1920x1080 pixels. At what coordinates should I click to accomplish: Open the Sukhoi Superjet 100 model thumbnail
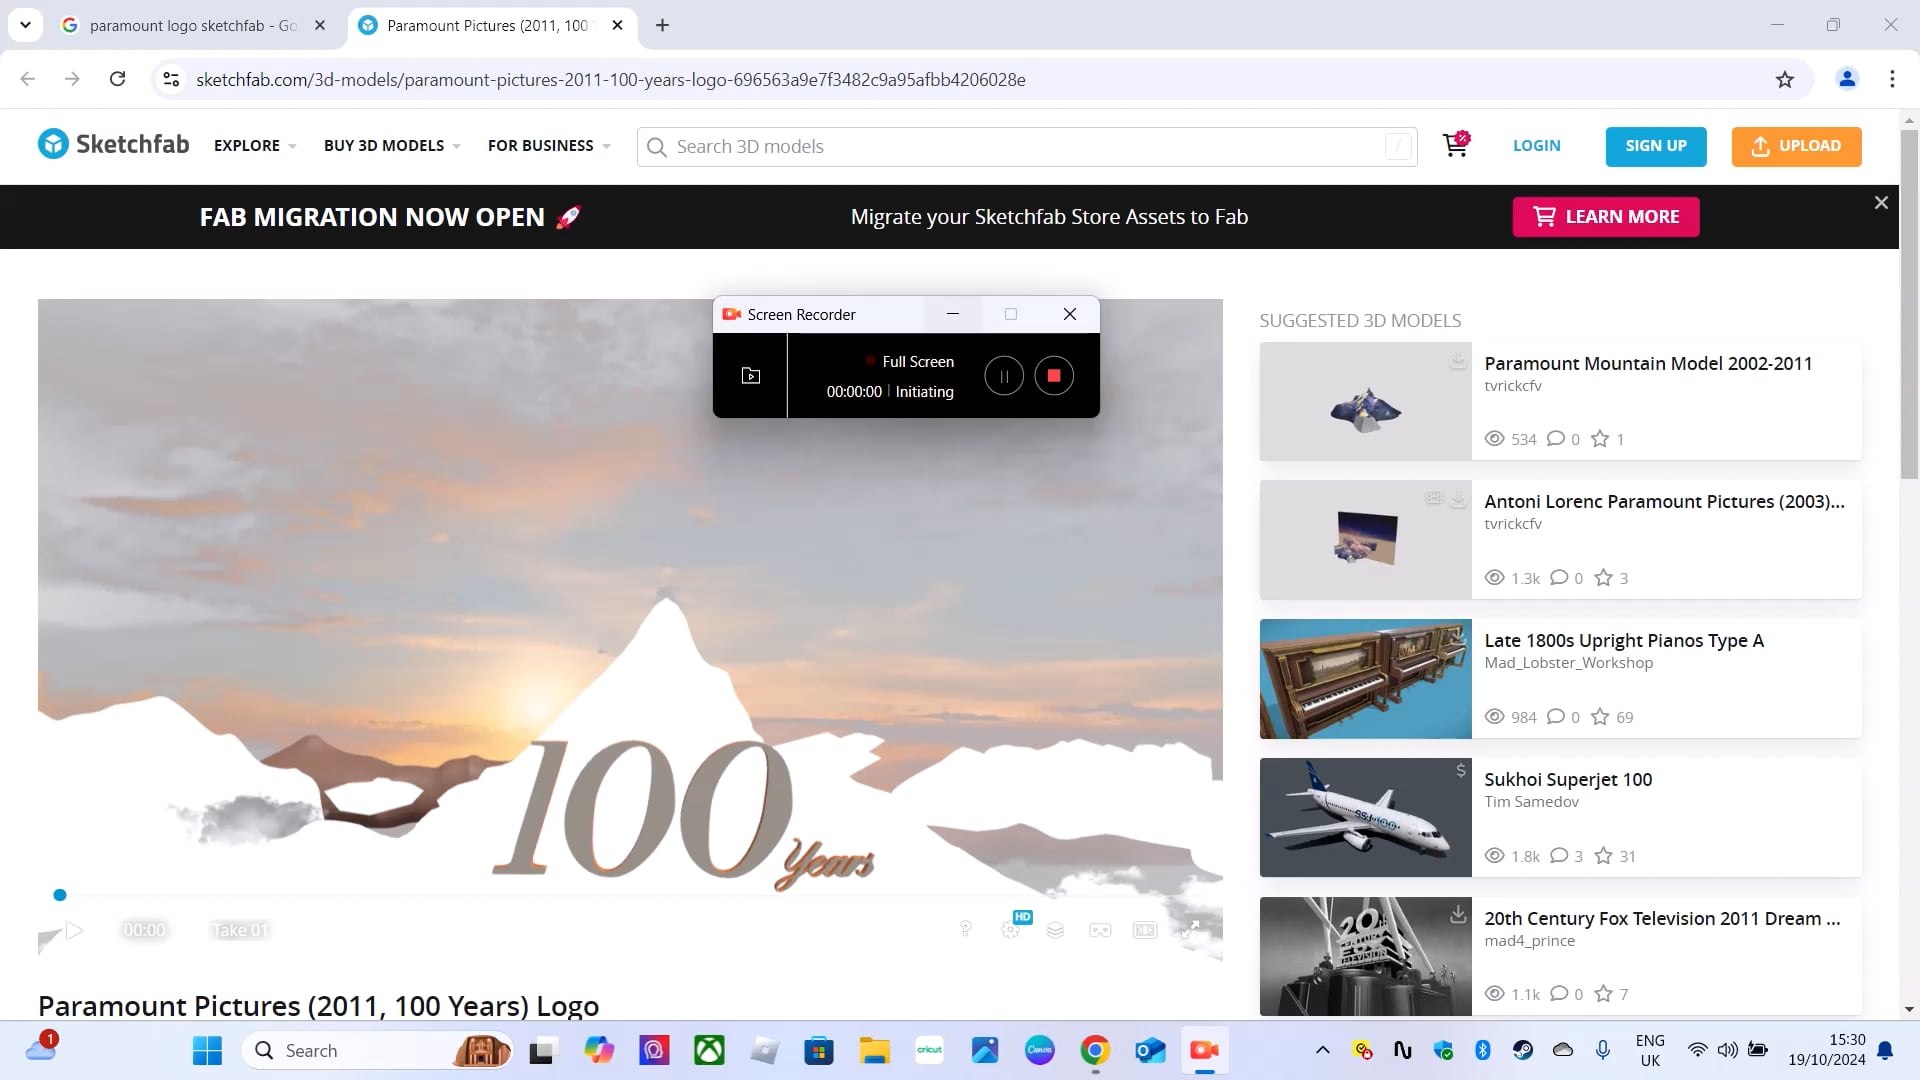pyautogui.click(x=1365, y=817)
